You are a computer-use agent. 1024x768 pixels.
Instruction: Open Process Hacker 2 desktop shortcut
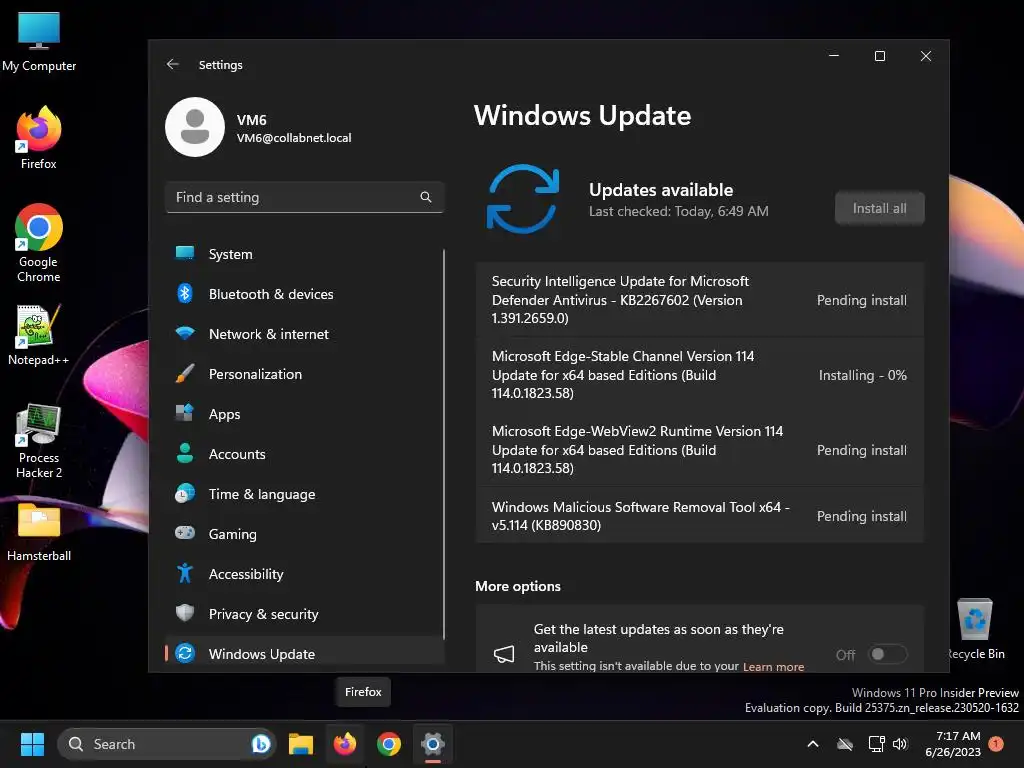tap(39, 441)
